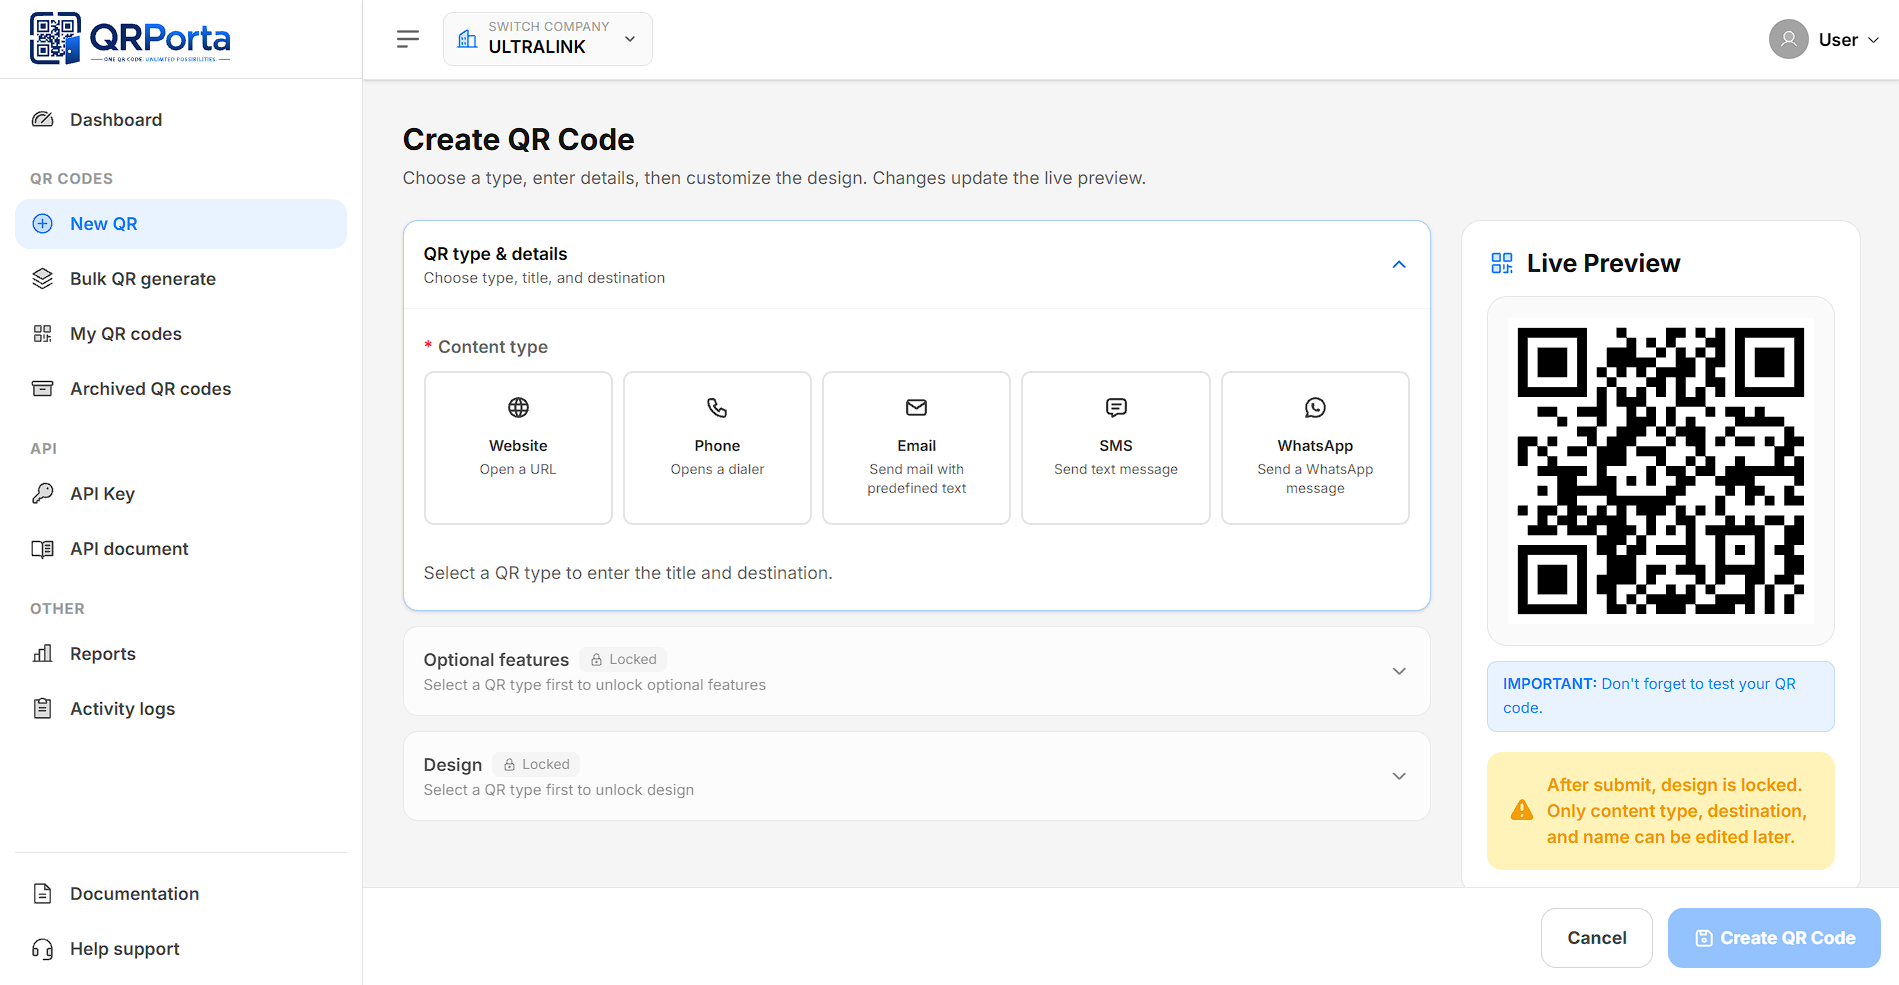Open API document link
Screen dimensions: 1899x985
pyautogui.click(x=181, y=549)
